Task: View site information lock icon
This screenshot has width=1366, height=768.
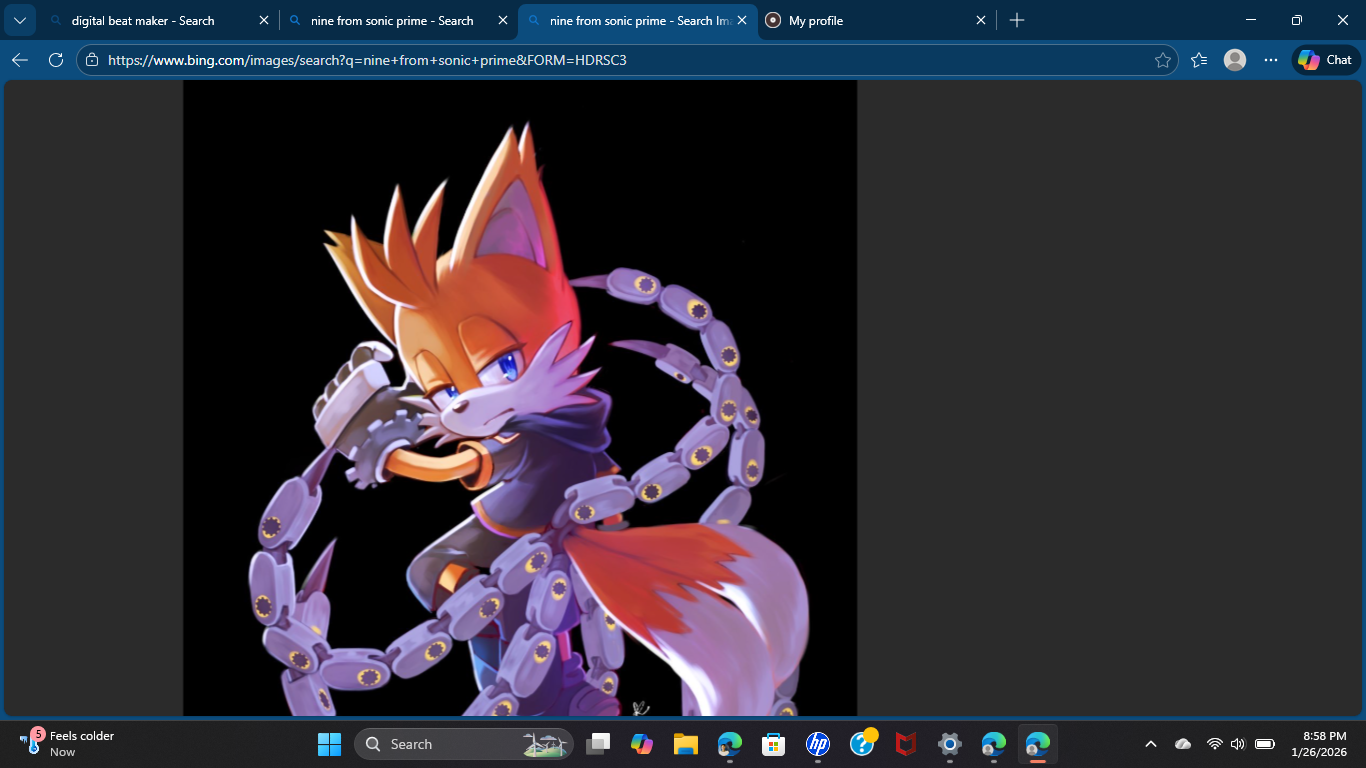Action: (92, 60)
